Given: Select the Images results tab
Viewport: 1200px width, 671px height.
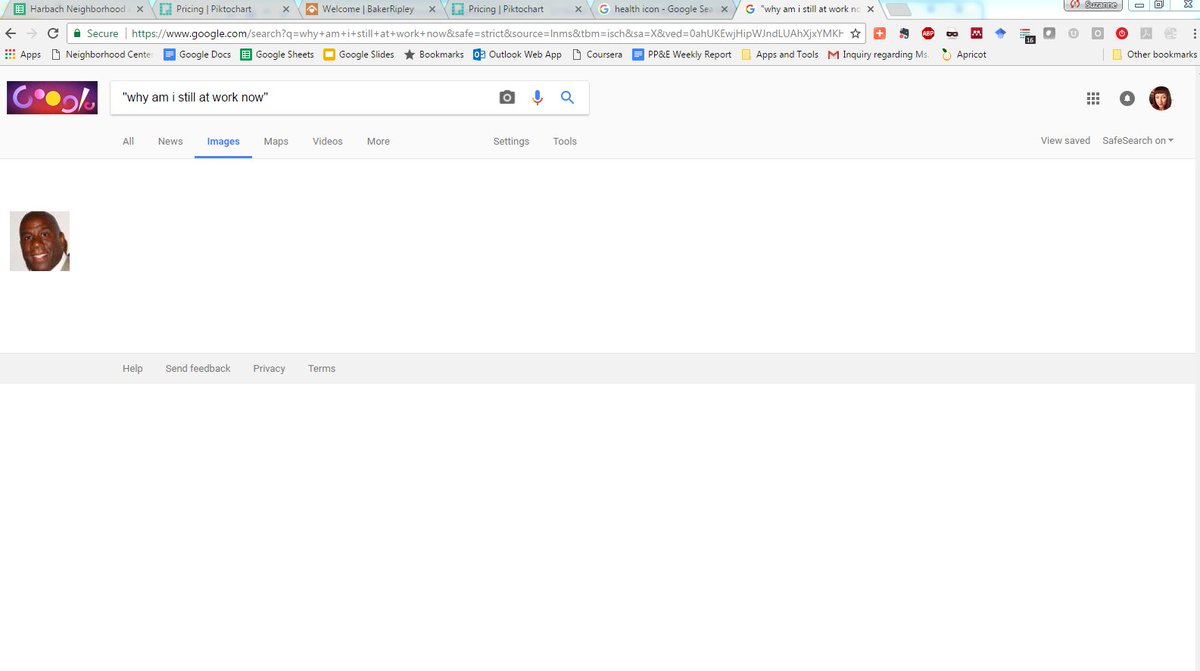Looking at the screenshot, I should pos(223,141).
